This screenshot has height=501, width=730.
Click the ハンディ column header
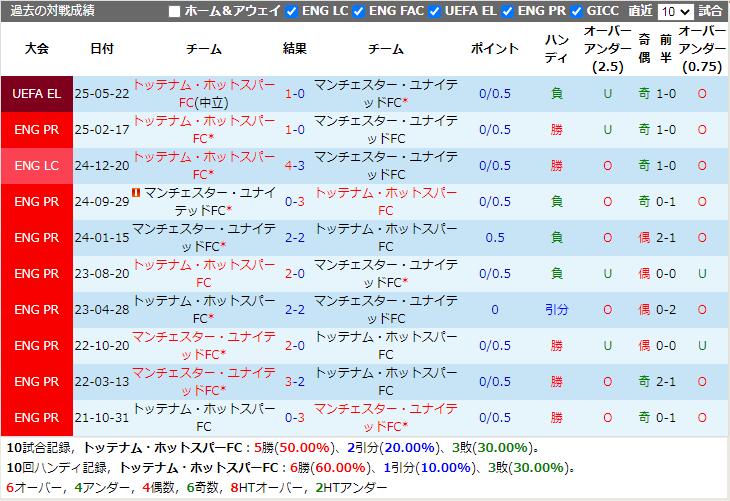pyautogui.click(x=556, y=49)
